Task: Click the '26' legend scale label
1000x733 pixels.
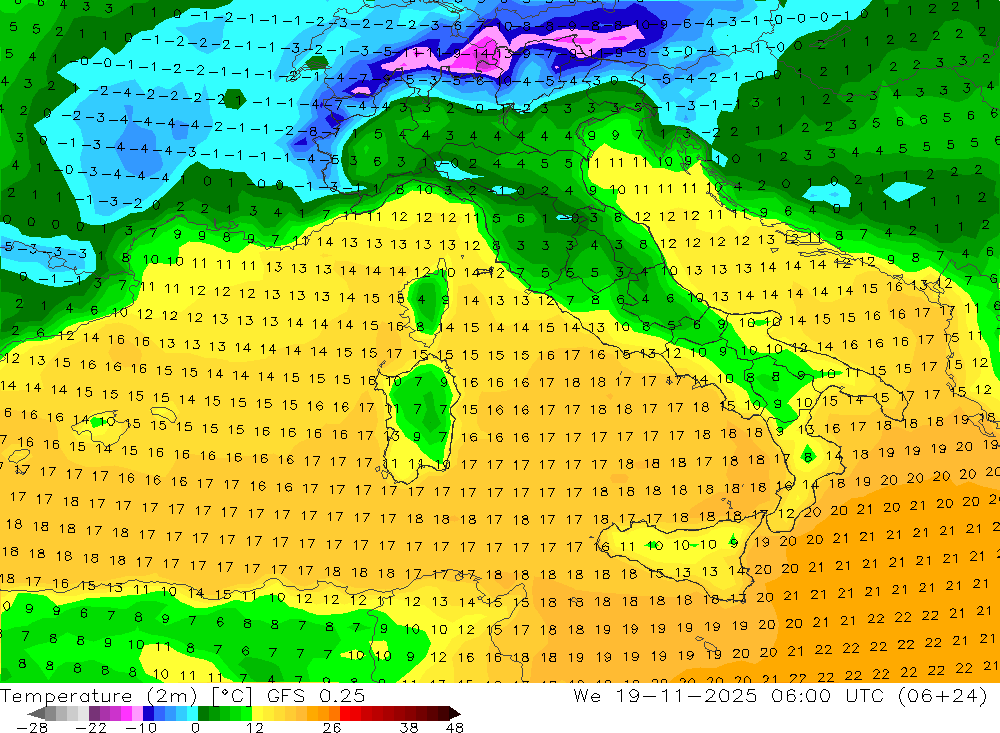Action: (332, 728)
